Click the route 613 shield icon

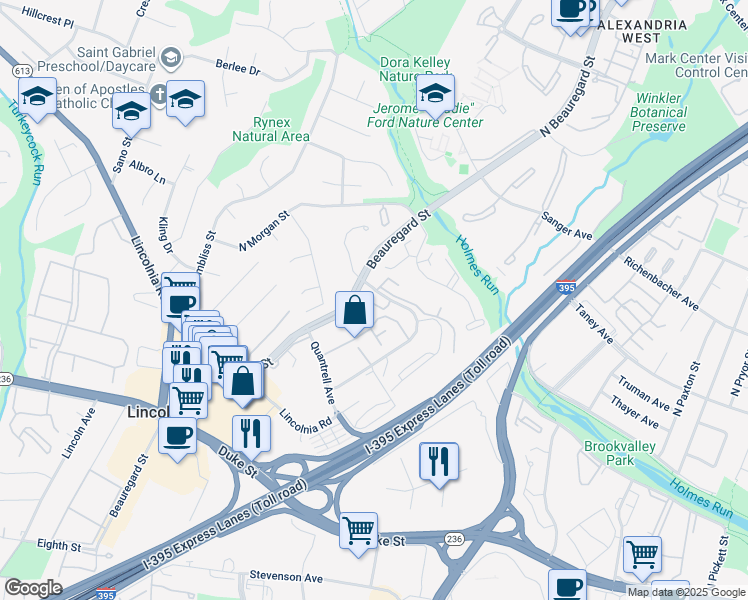(x=22, y=71)
